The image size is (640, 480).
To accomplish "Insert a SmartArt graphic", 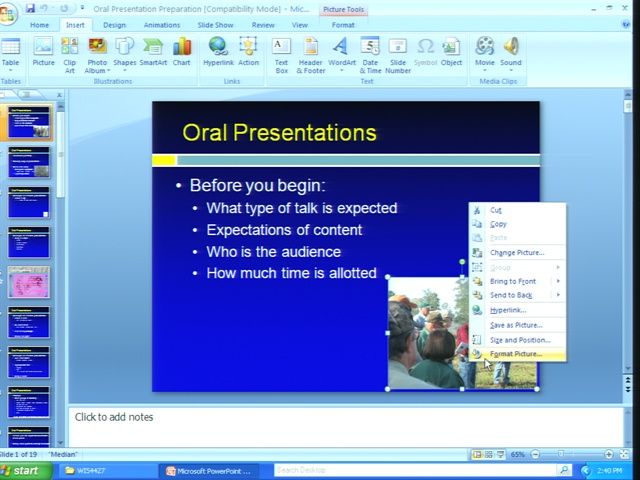I will tap(153, 52).
